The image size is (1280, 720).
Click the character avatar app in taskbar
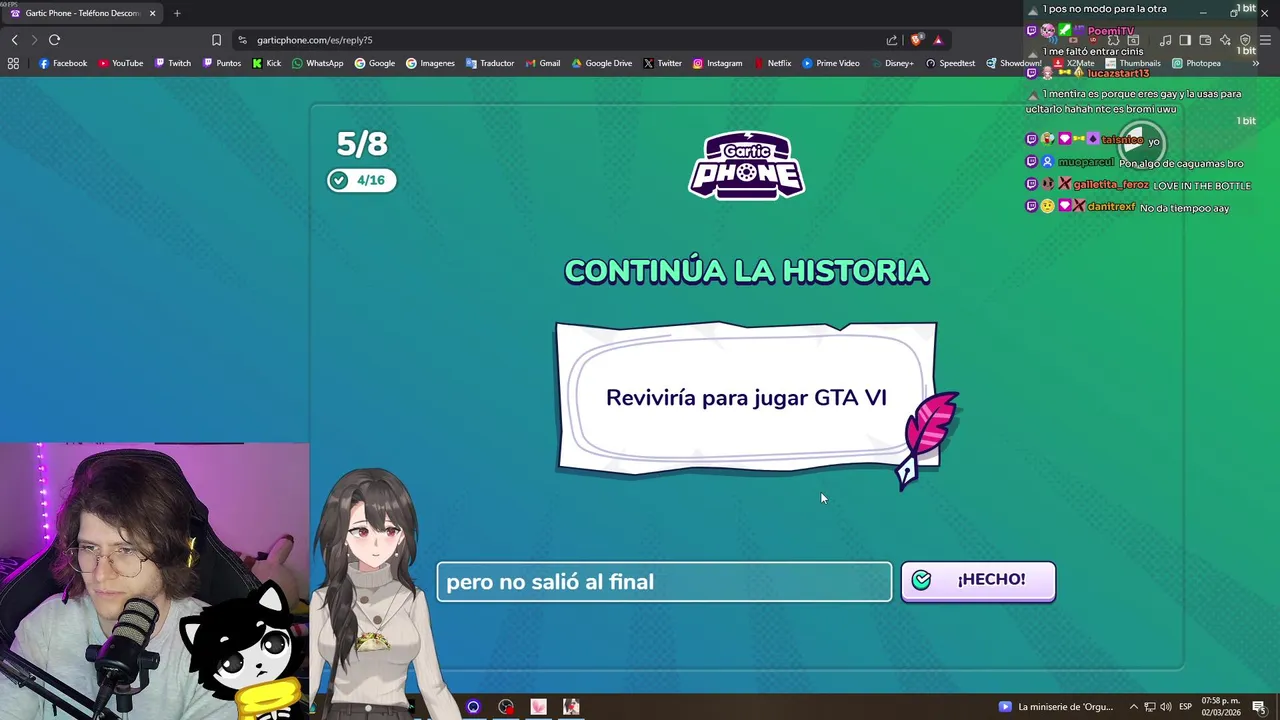(x=571, y=707)
